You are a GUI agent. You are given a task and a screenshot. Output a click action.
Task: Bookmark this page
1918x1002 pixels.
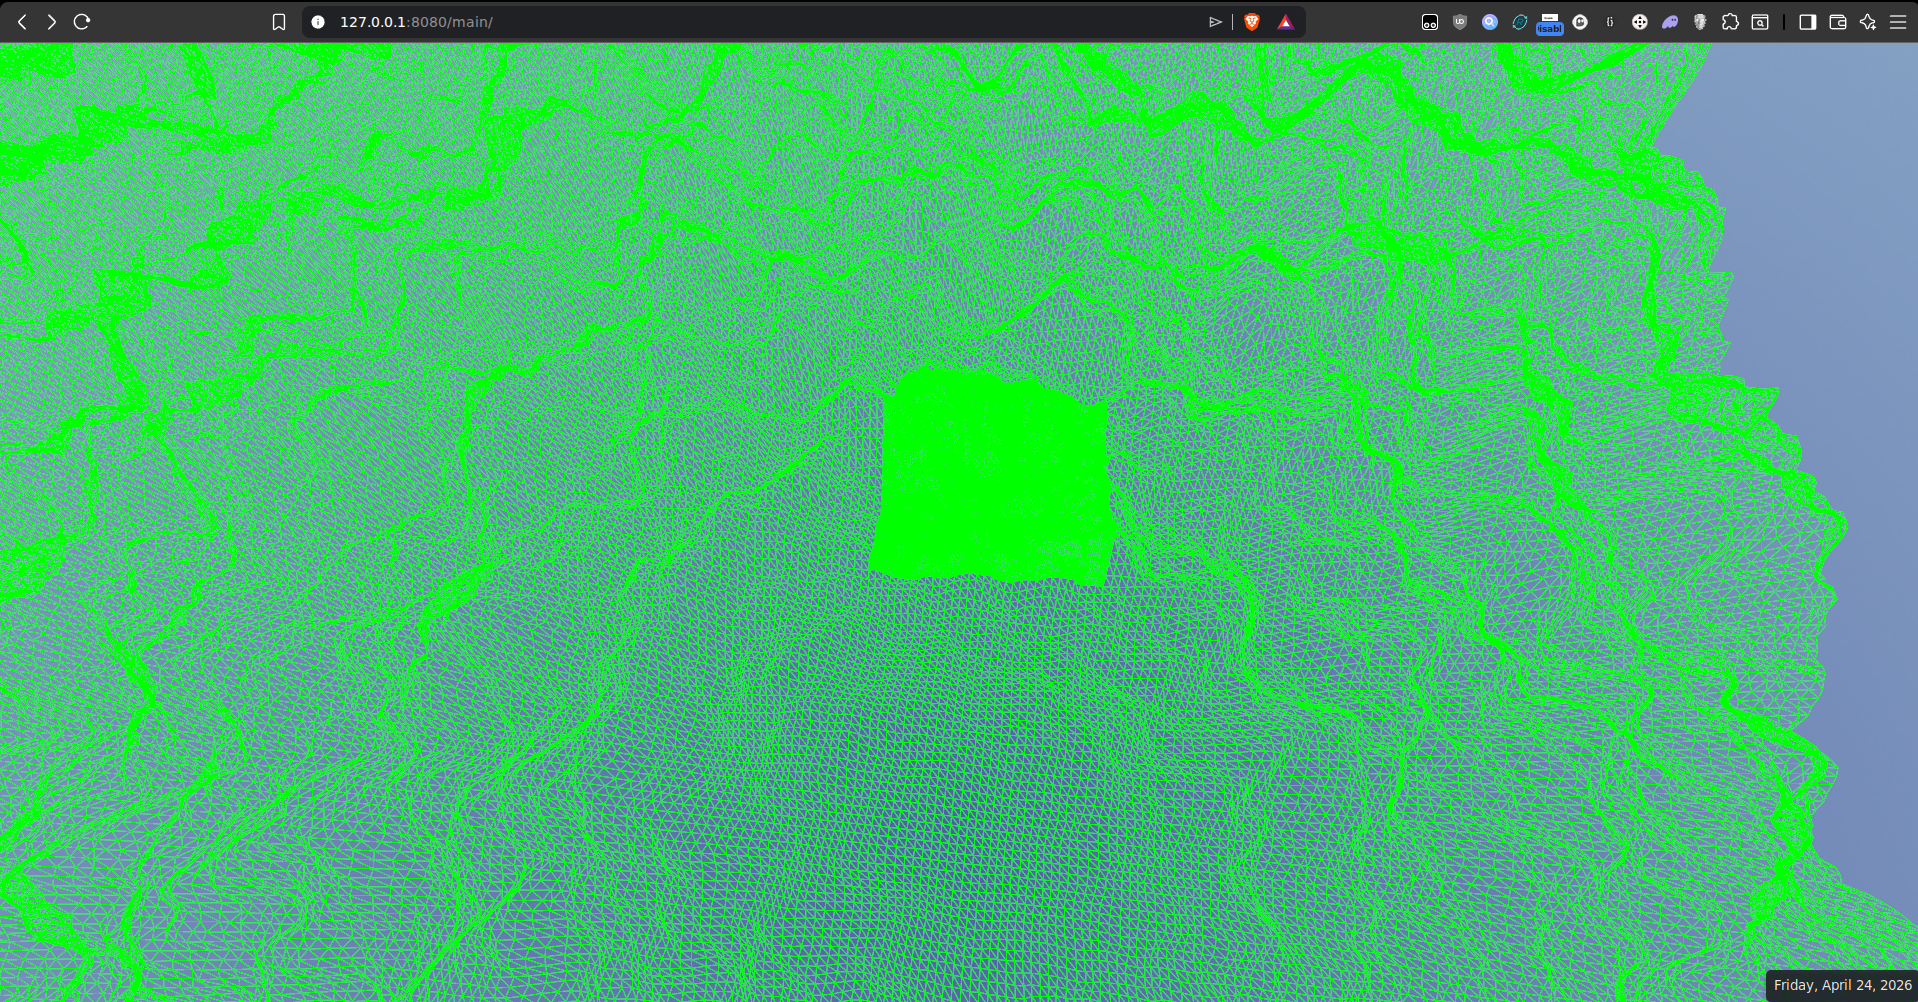[x=279, y=22]
